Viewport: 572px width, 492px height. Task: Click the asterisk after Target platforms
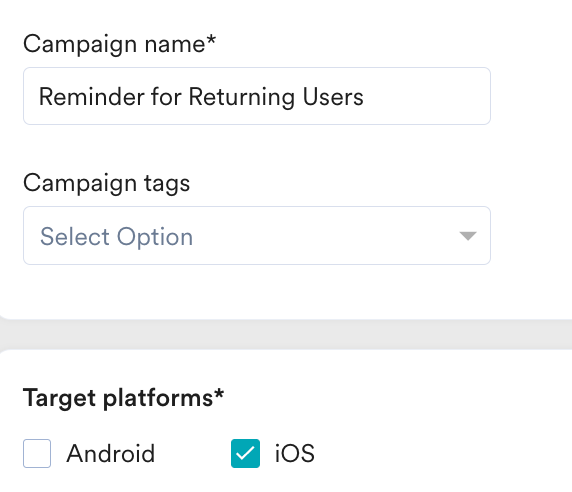pos(219,393)
